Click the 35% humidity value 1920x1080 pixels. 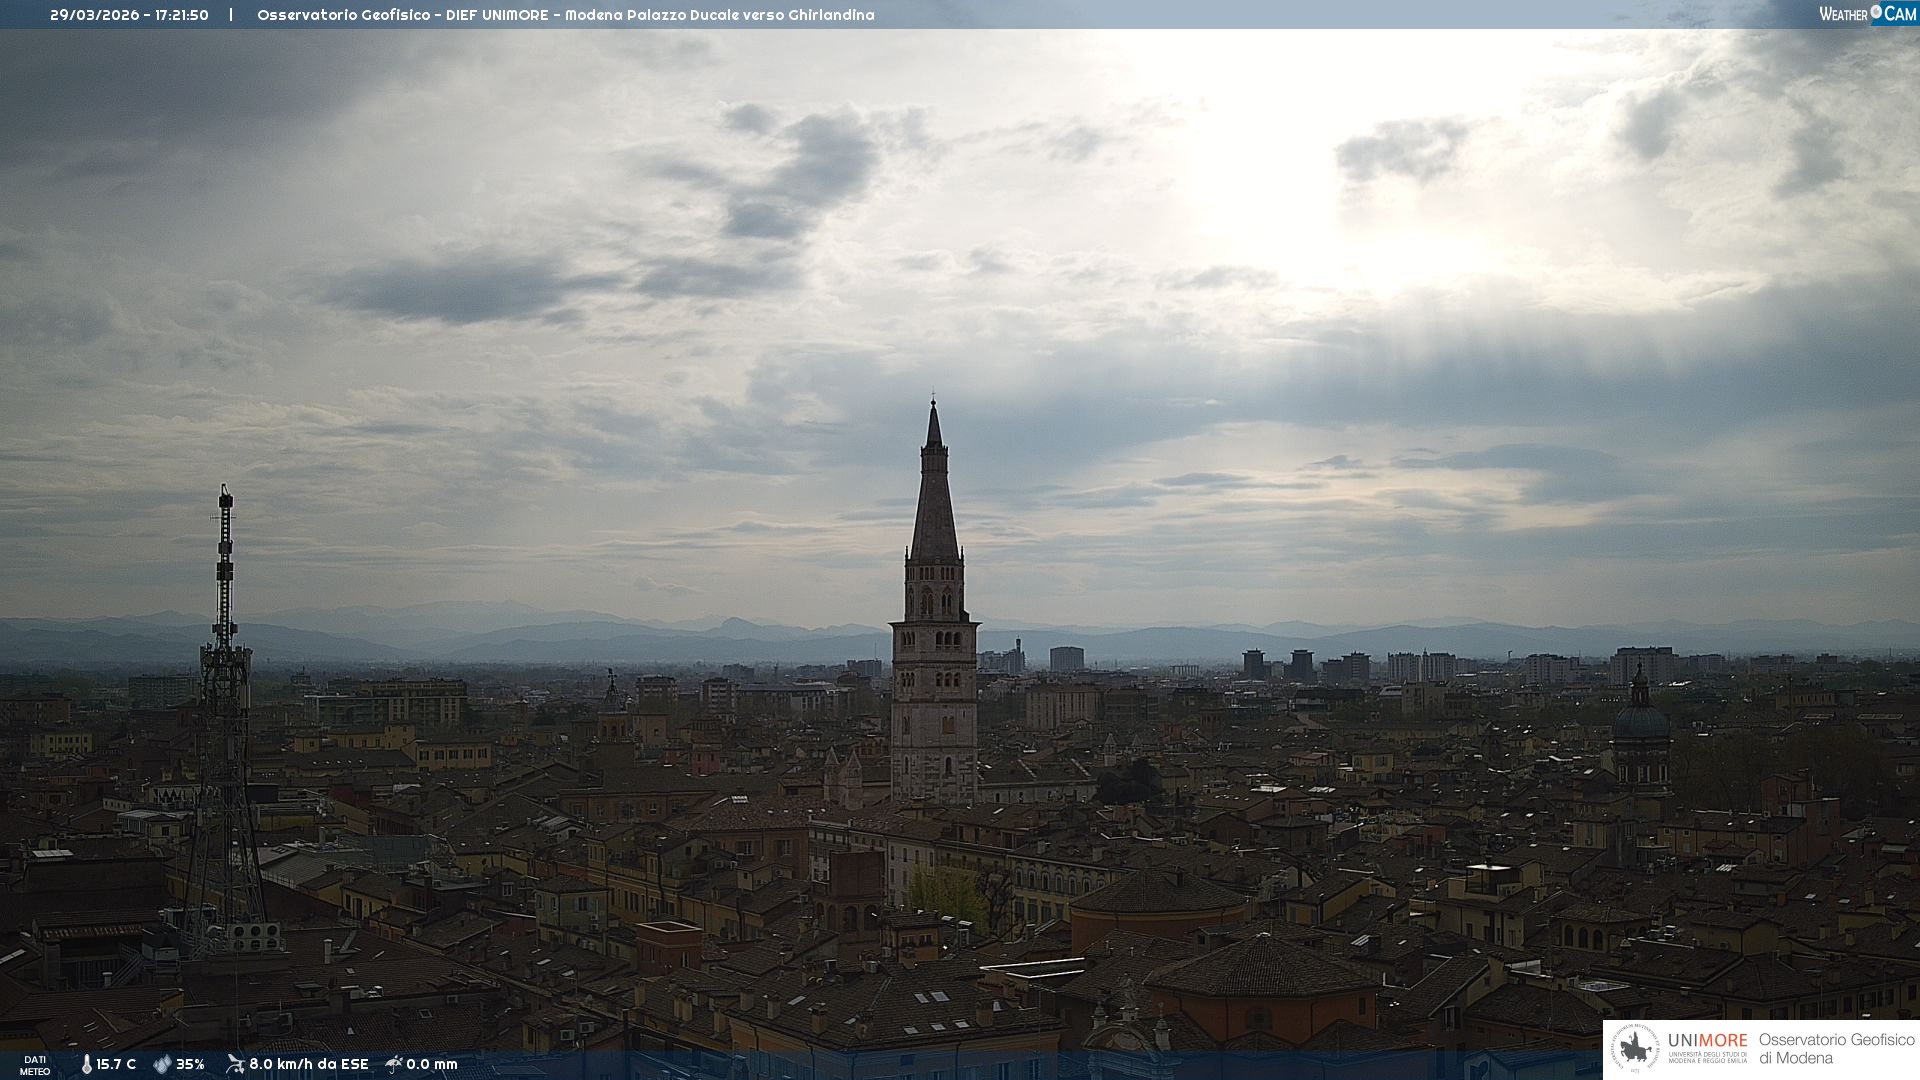[x=190, y=1064]
